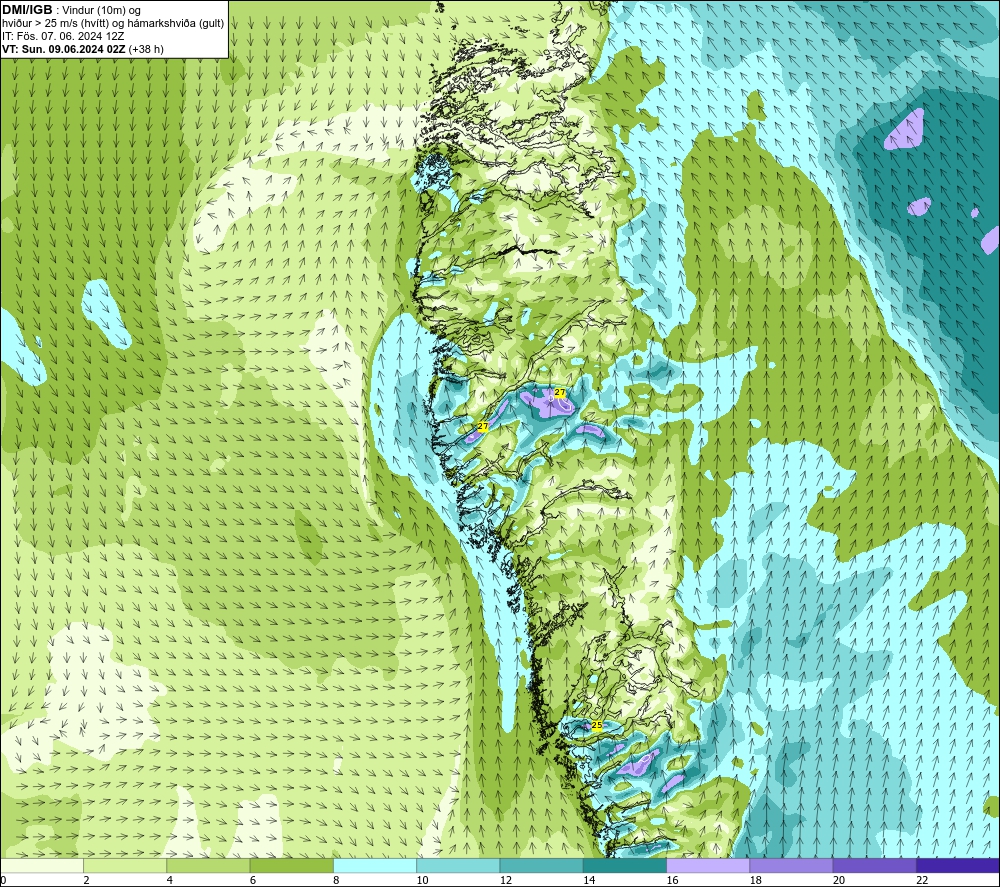Click the '14' scale number
This screenshot has height=887, width=1000.
click(589, 880)
